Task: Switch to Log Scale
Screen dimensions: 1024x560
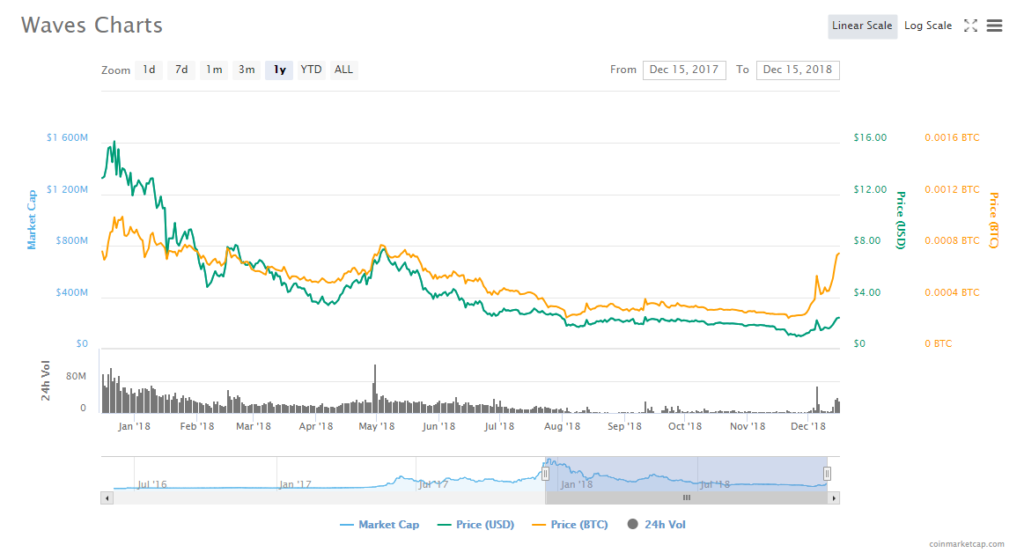Action: tap(928, 26)
